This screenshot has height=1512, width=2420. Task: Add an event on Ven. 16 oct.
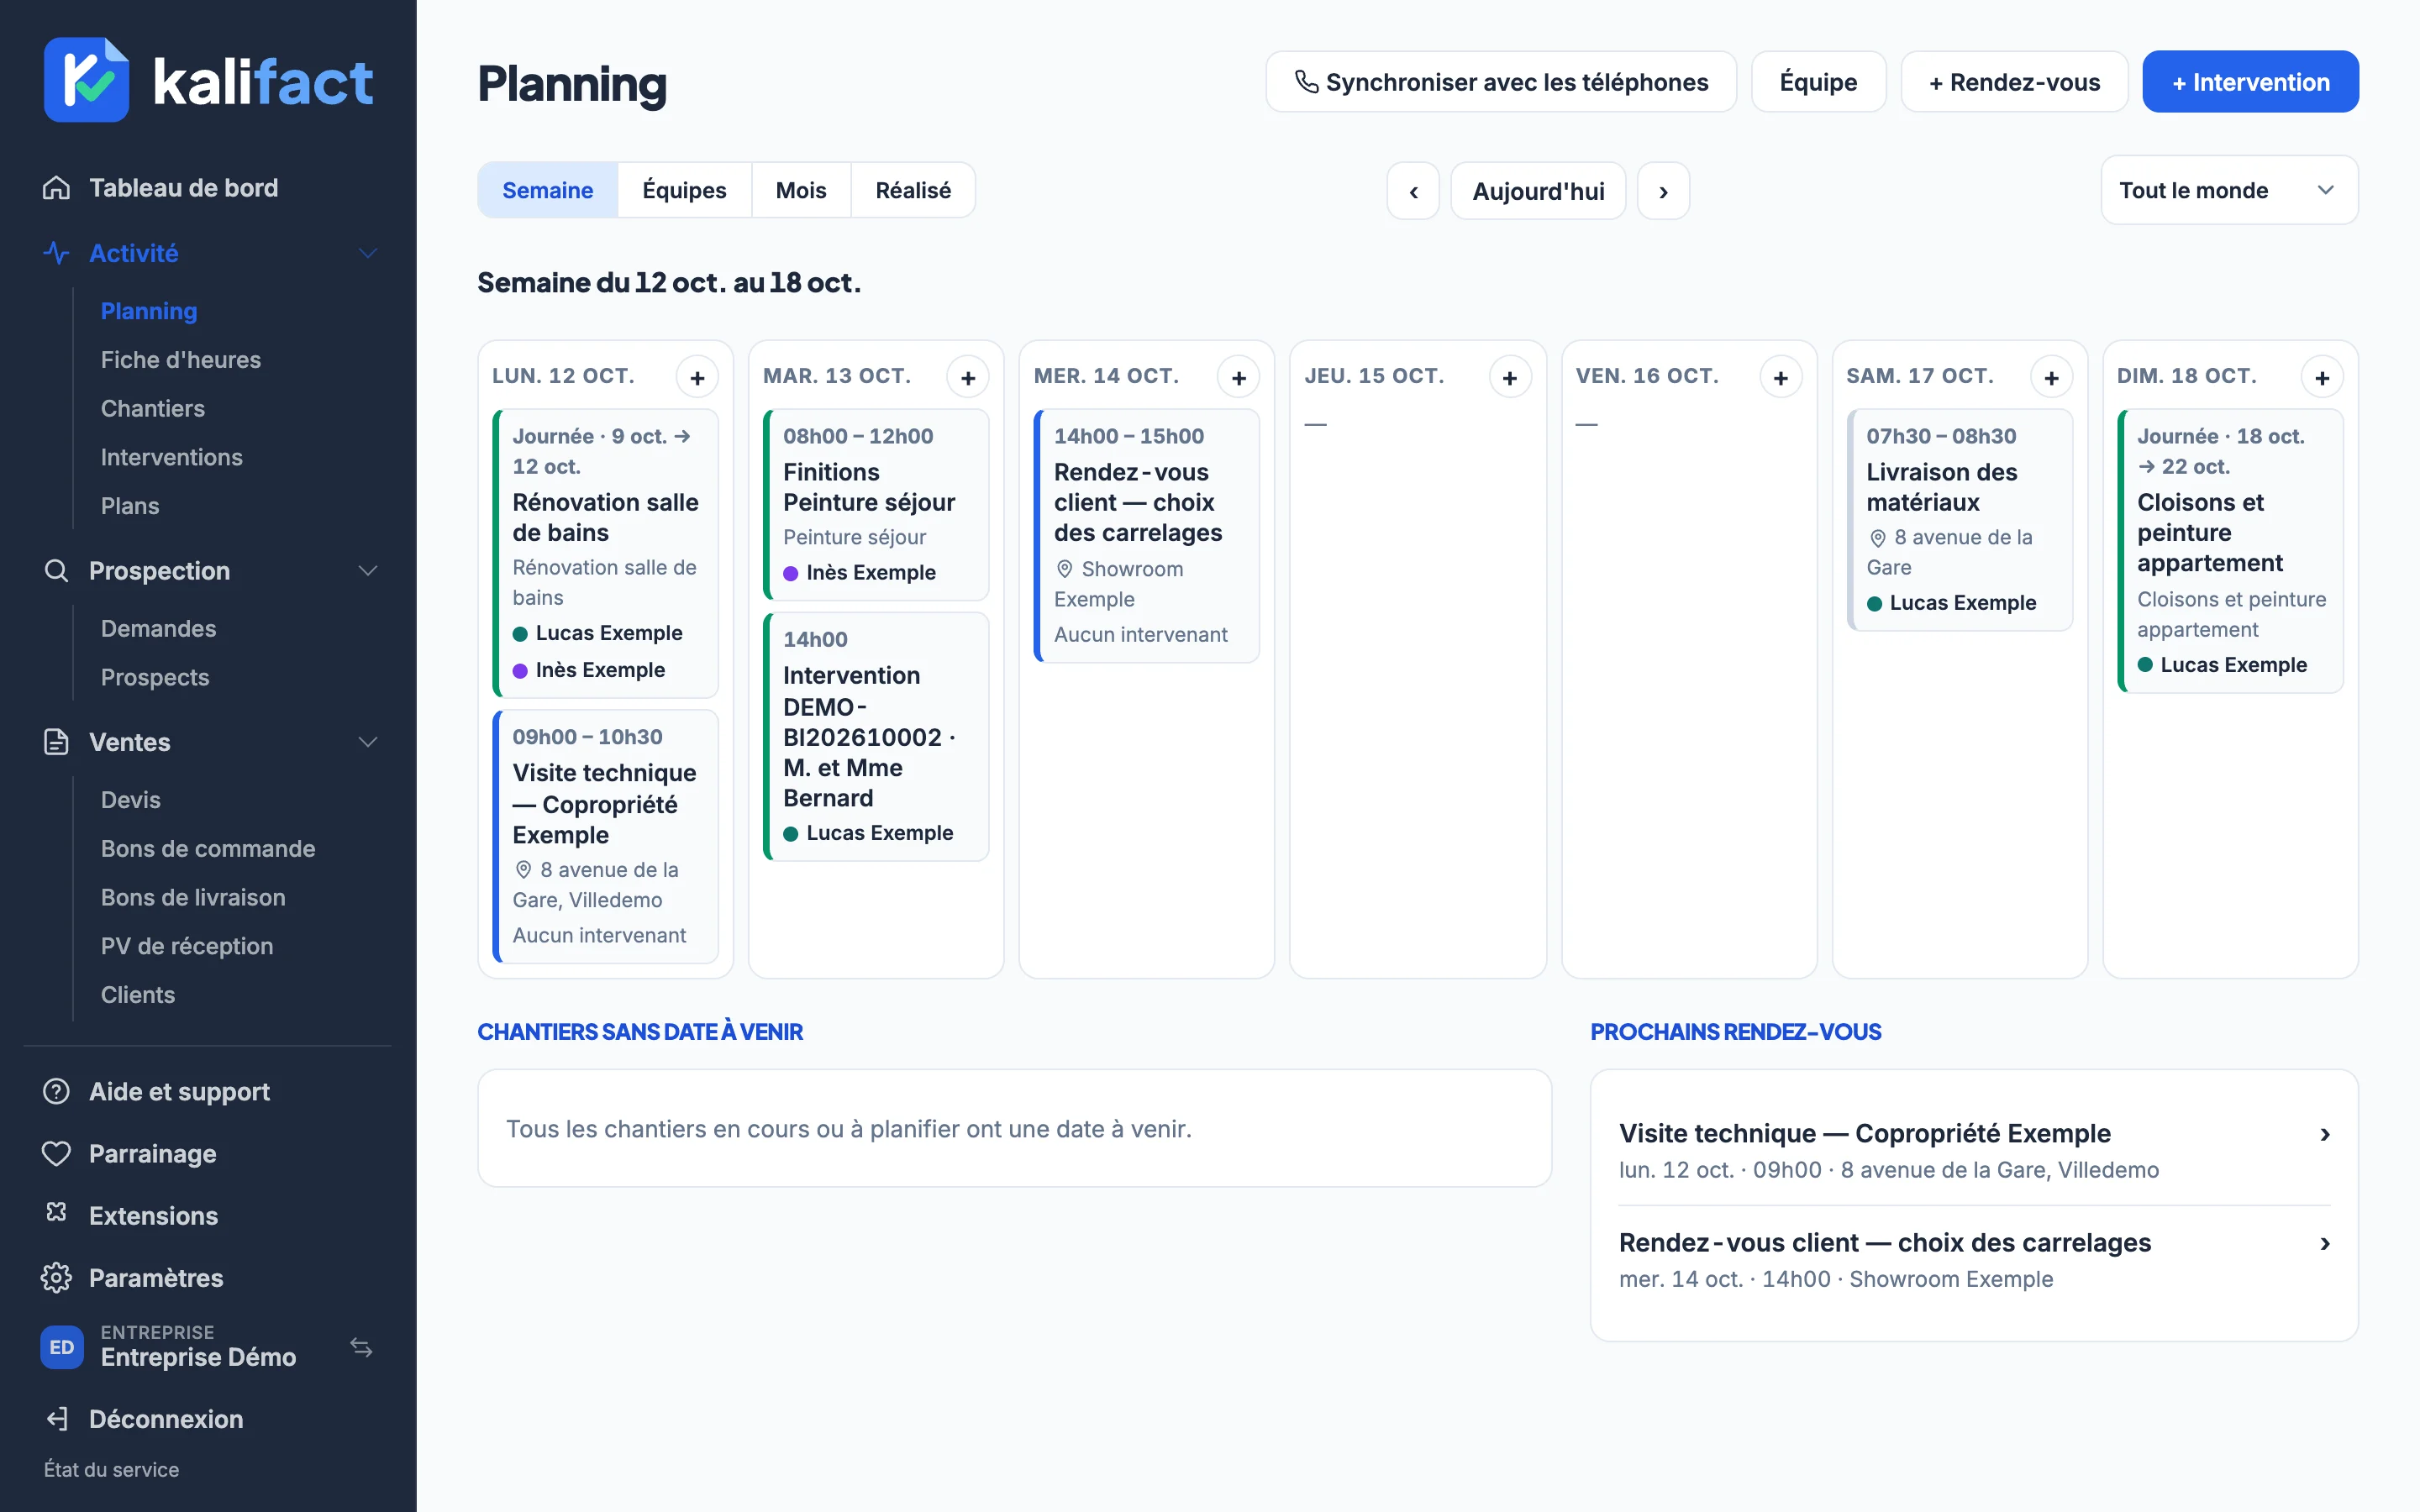click(x=1781, y=378)
